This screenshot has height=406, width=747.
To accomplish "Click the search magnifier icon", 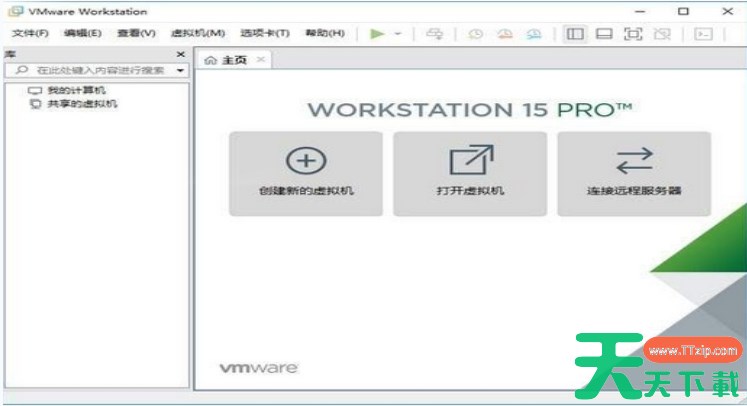I will (22, 70).
